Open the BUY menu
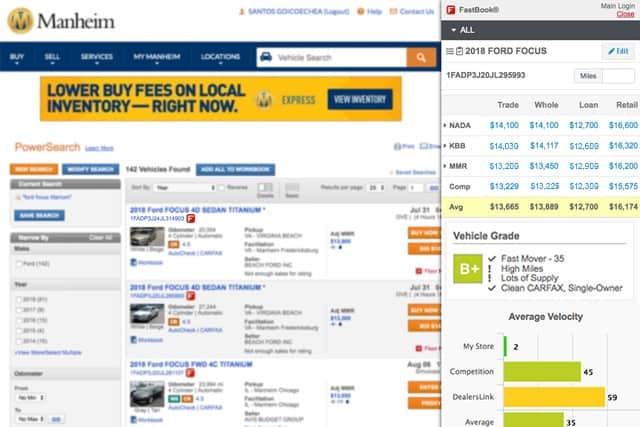Screen dimensions: 640x427 [17, 57]
